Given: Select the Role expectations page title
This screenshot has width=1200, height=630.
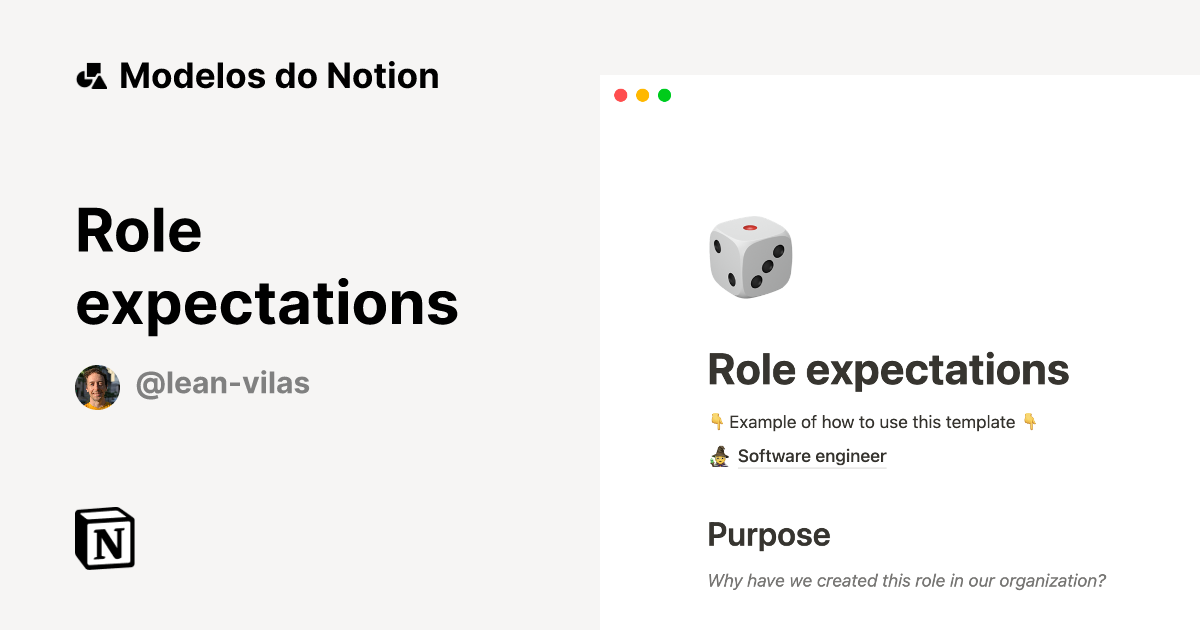Looking at the screenshot, I should point(888,369).
